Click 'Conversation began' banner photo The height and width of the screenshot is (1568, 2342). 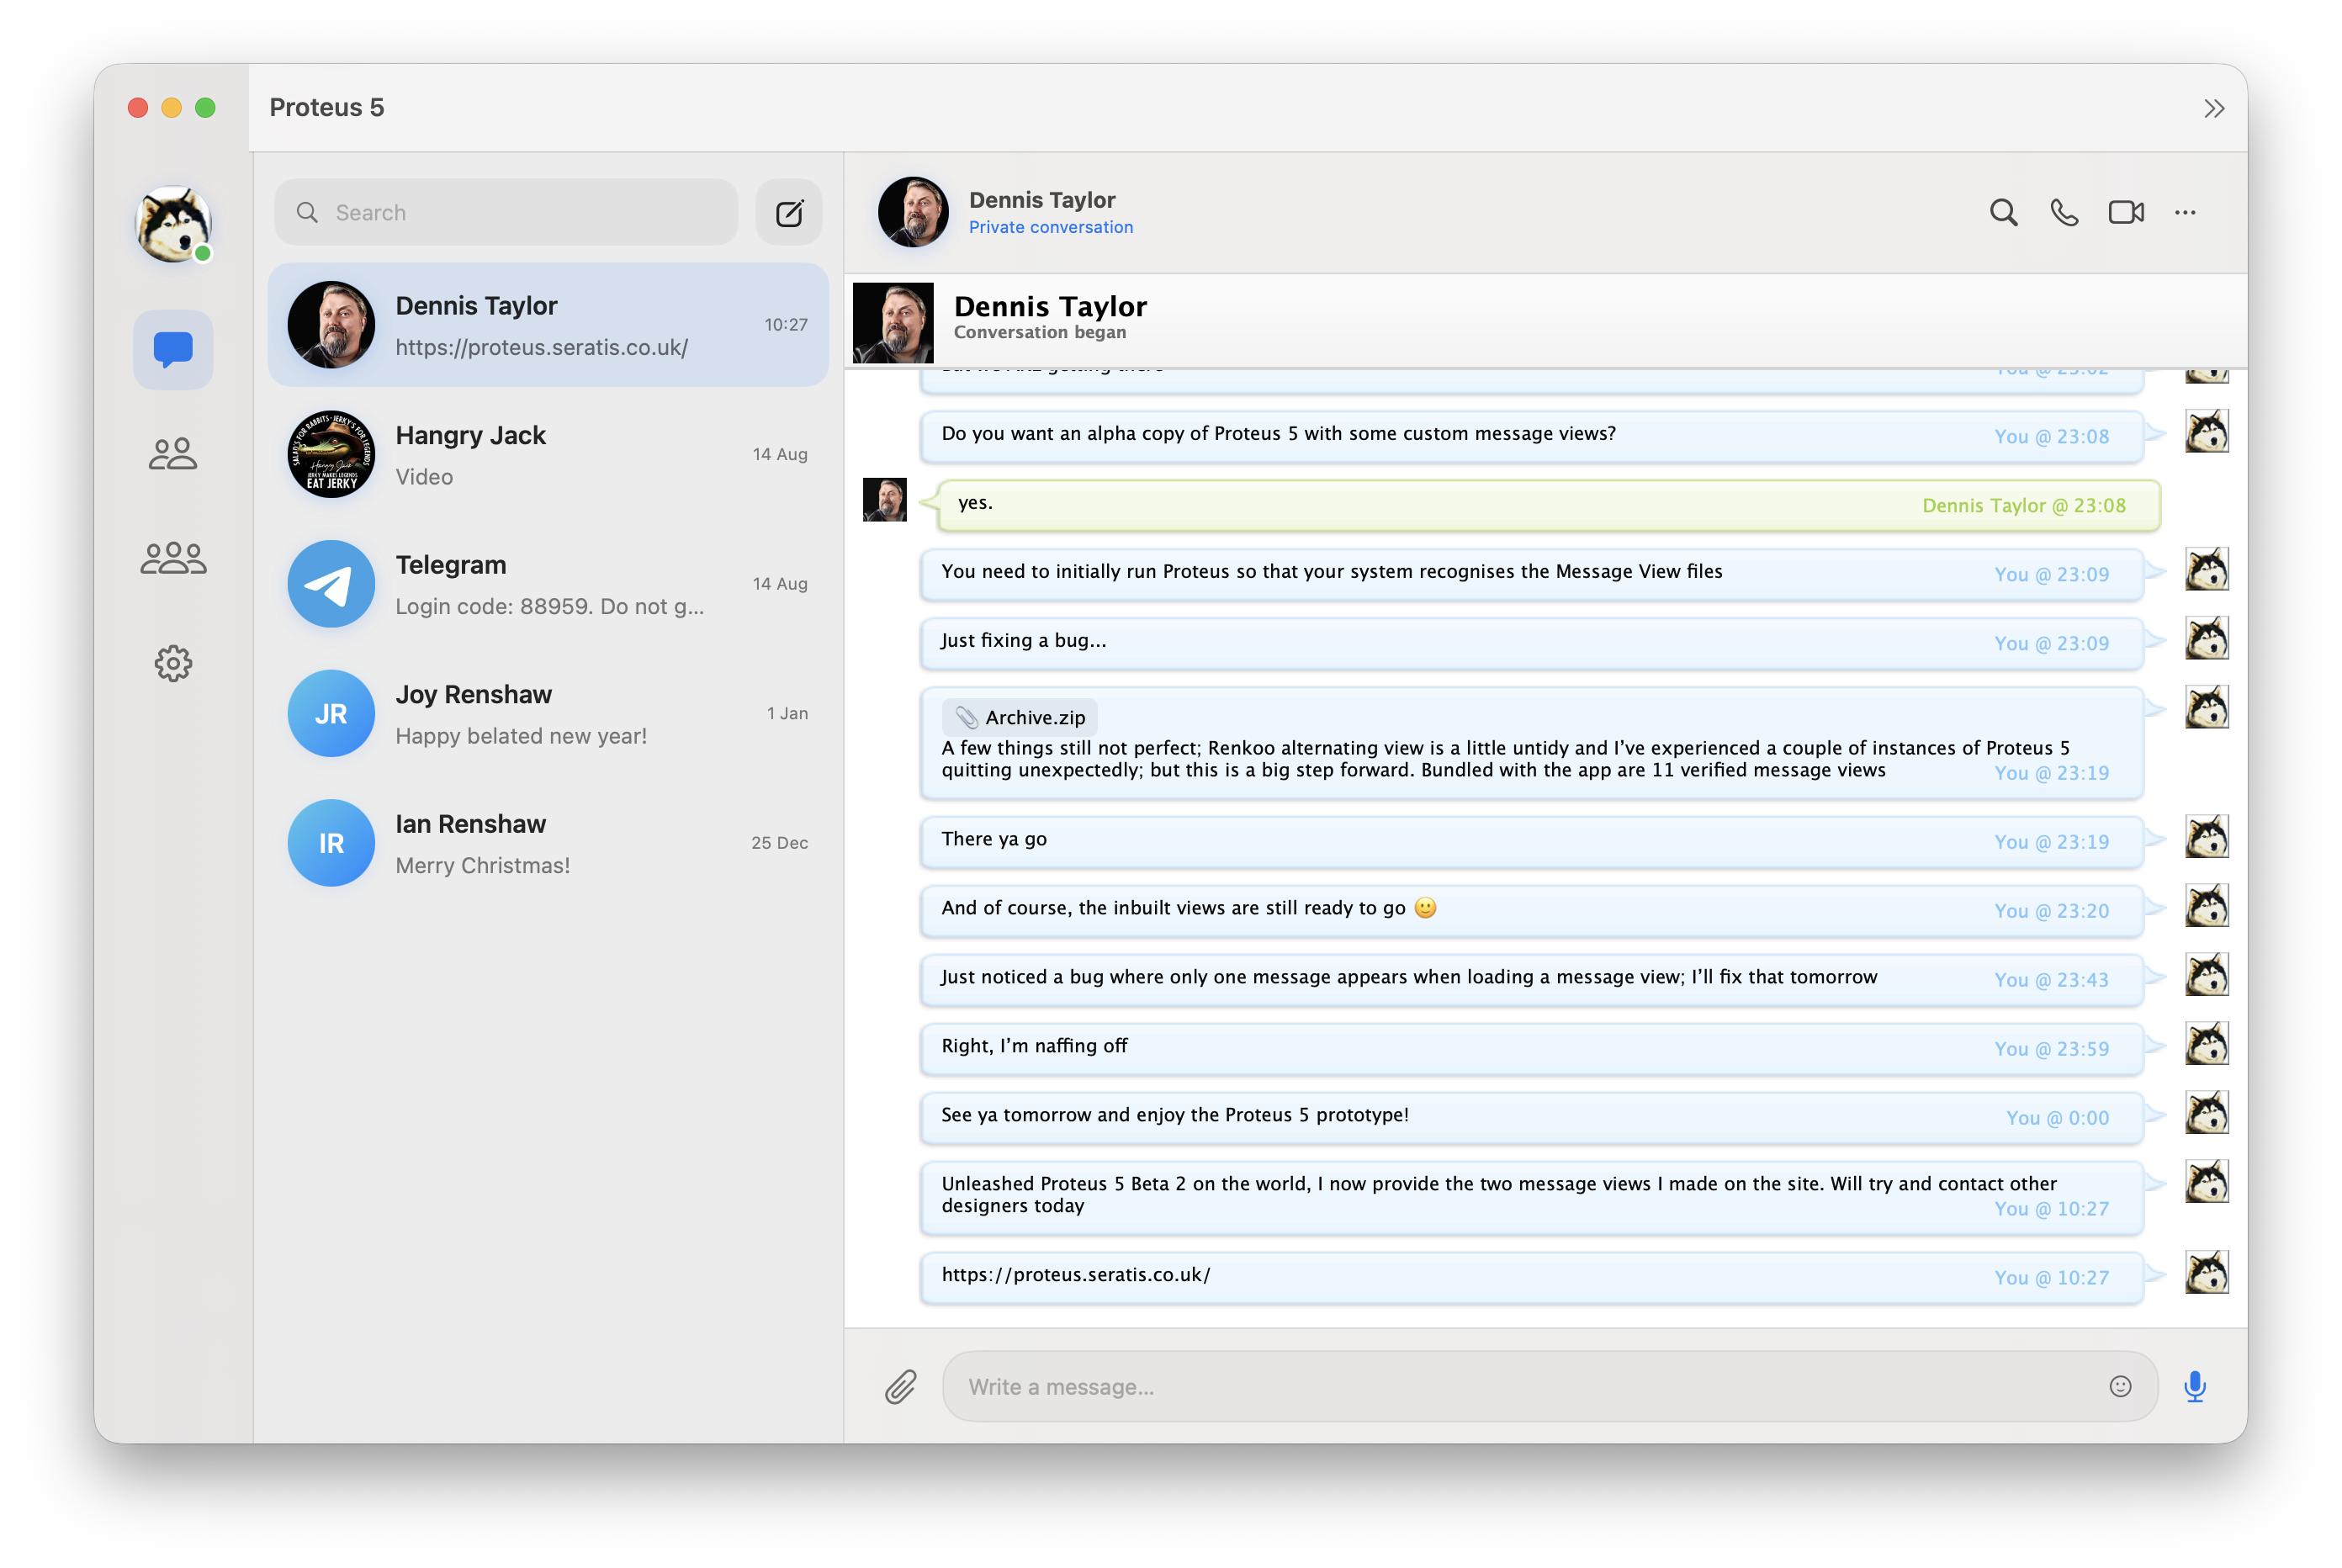pyautogui.click(x=893, y=322)
